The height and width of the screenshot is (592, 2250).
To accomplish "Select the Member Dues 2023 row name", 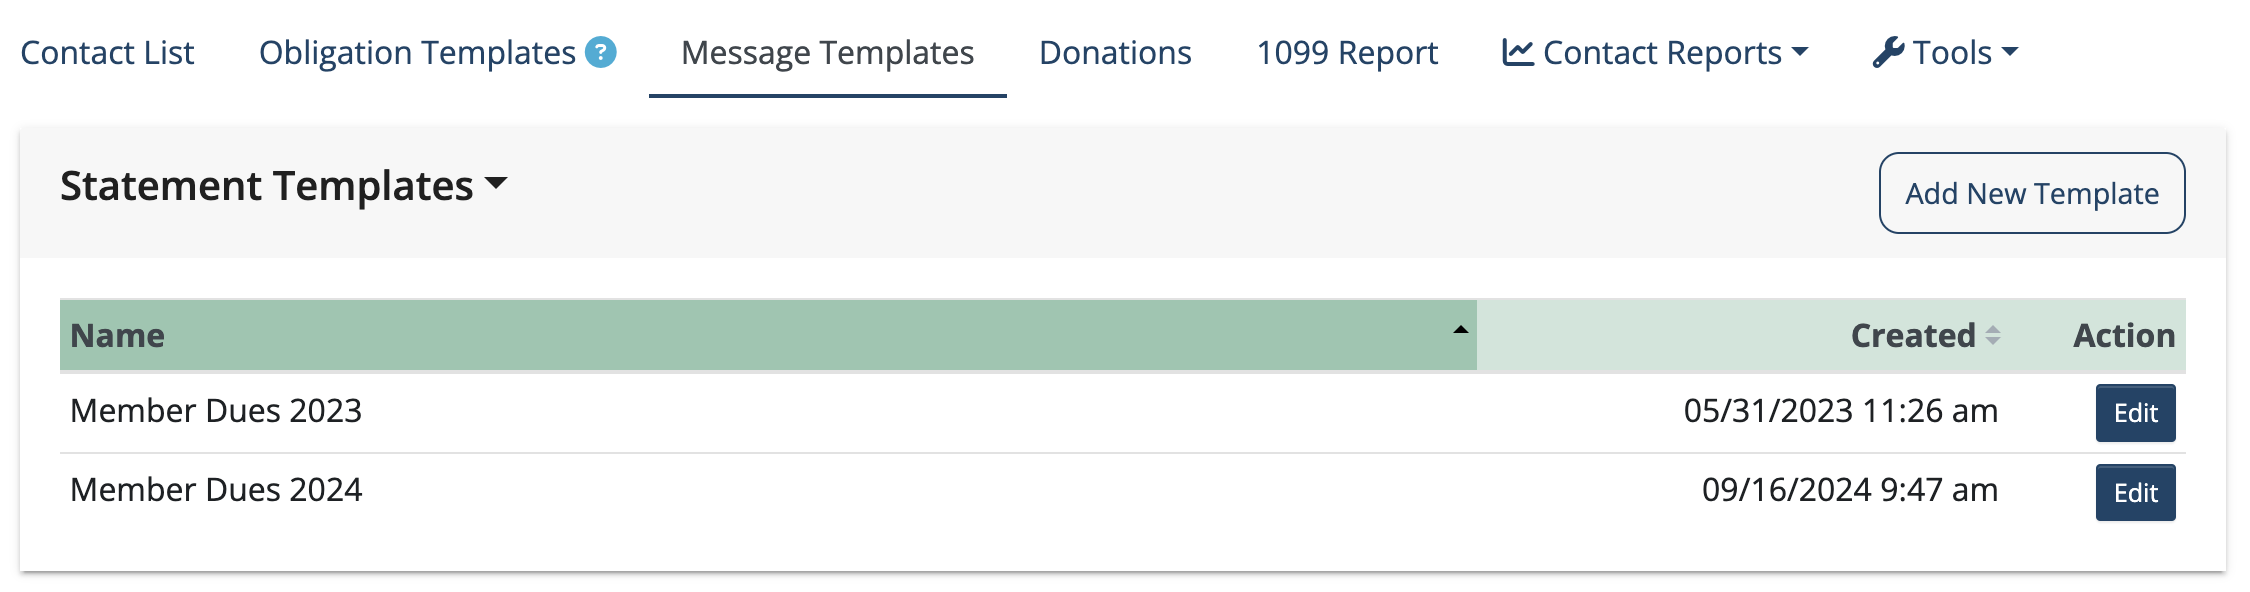I will [x=216, y=411].
